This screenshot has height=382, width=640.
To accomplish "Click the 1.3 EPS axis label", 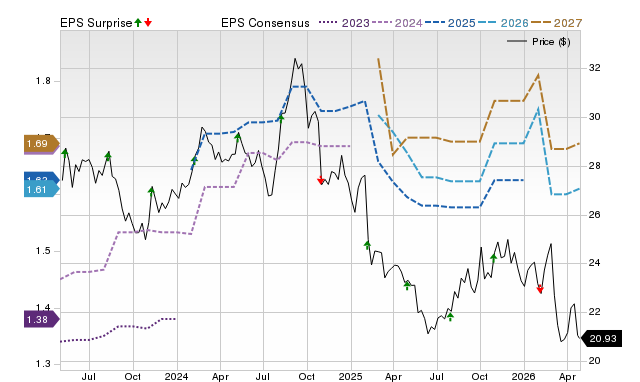I will tap(43, 364).
